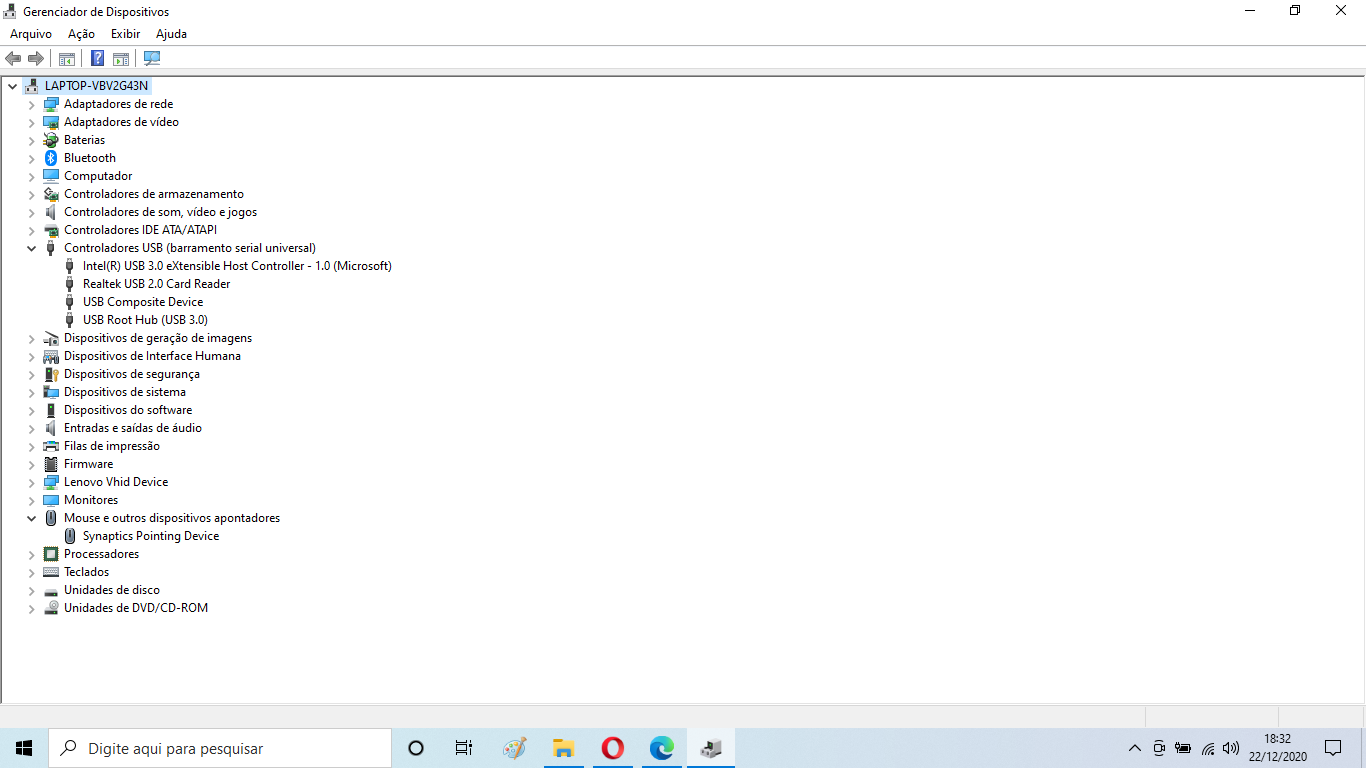Collapse Mouse e outros dispositivos apontadores
Image resolution: width=1366 pixels, height=768 pixels.
pyautogui.click(x=31, y=518)
